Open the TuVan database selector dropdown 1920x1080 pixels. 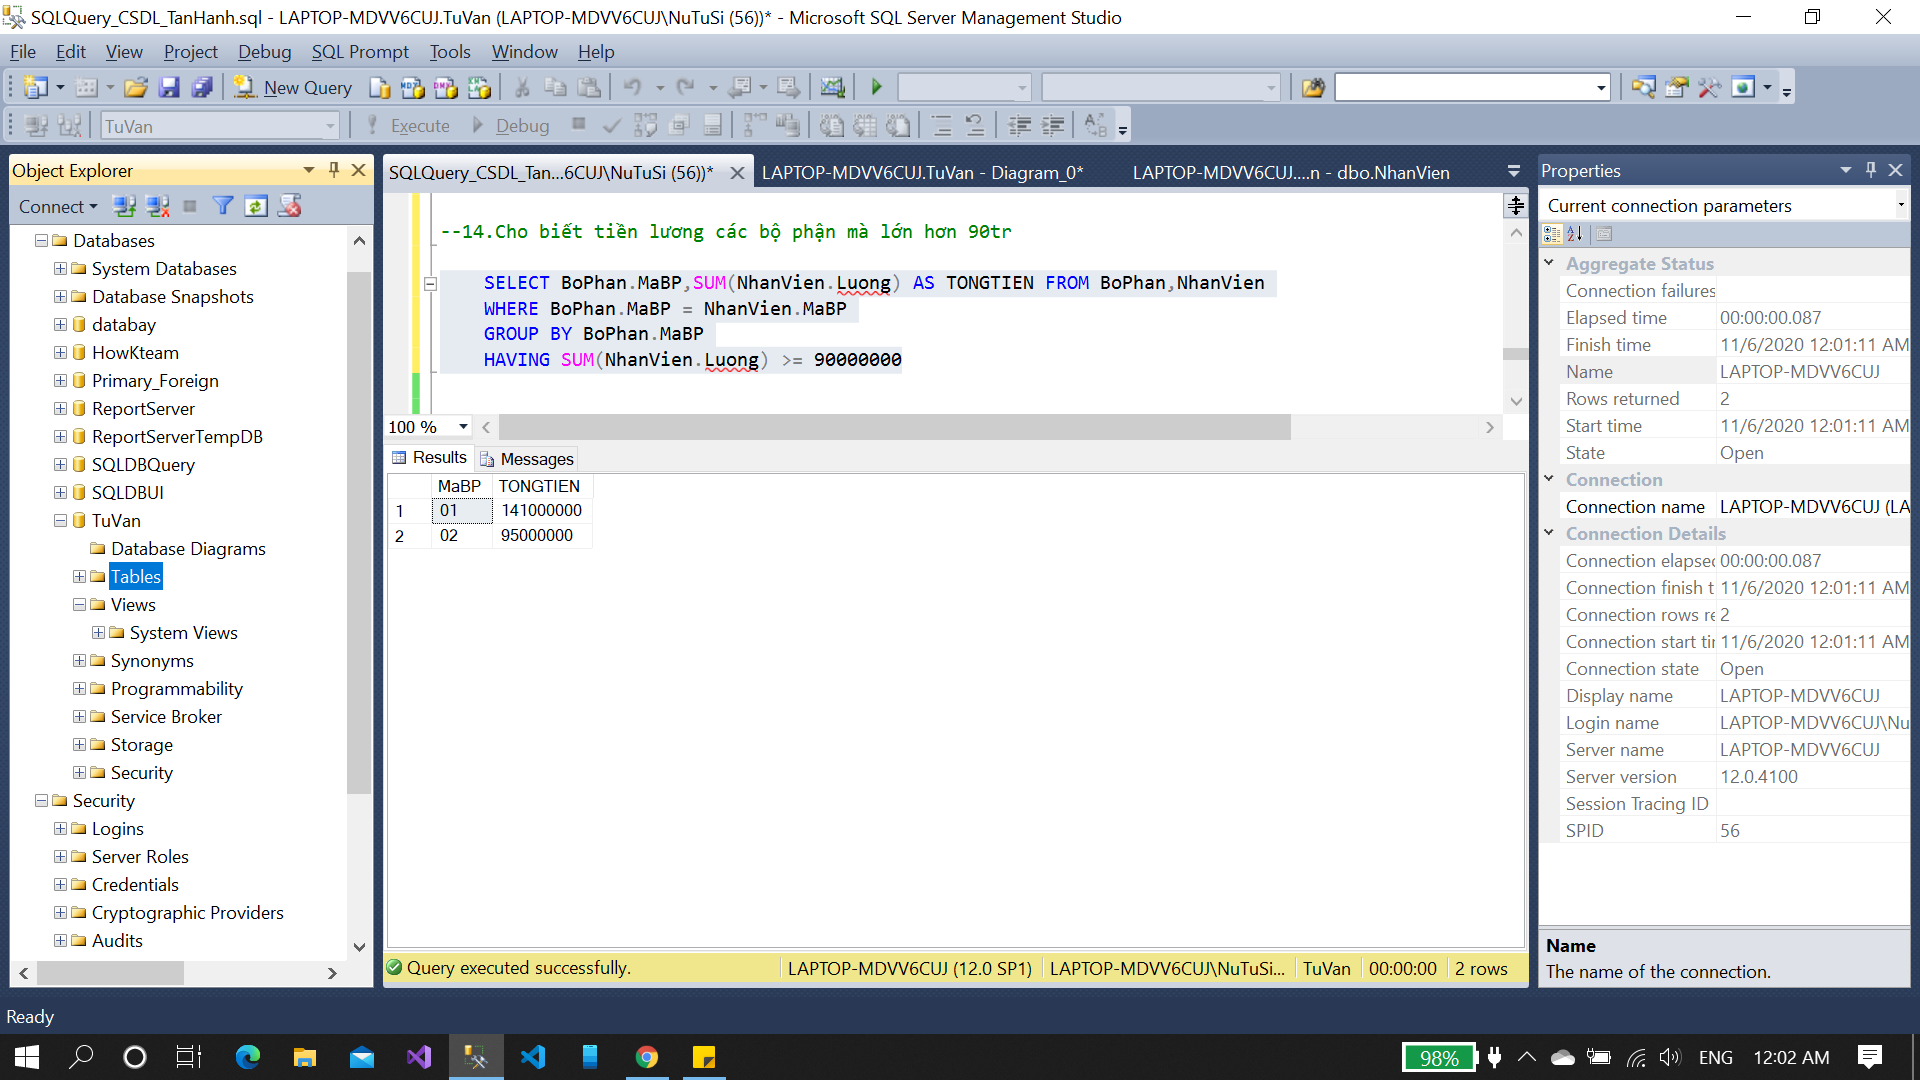tap(329, 127)
